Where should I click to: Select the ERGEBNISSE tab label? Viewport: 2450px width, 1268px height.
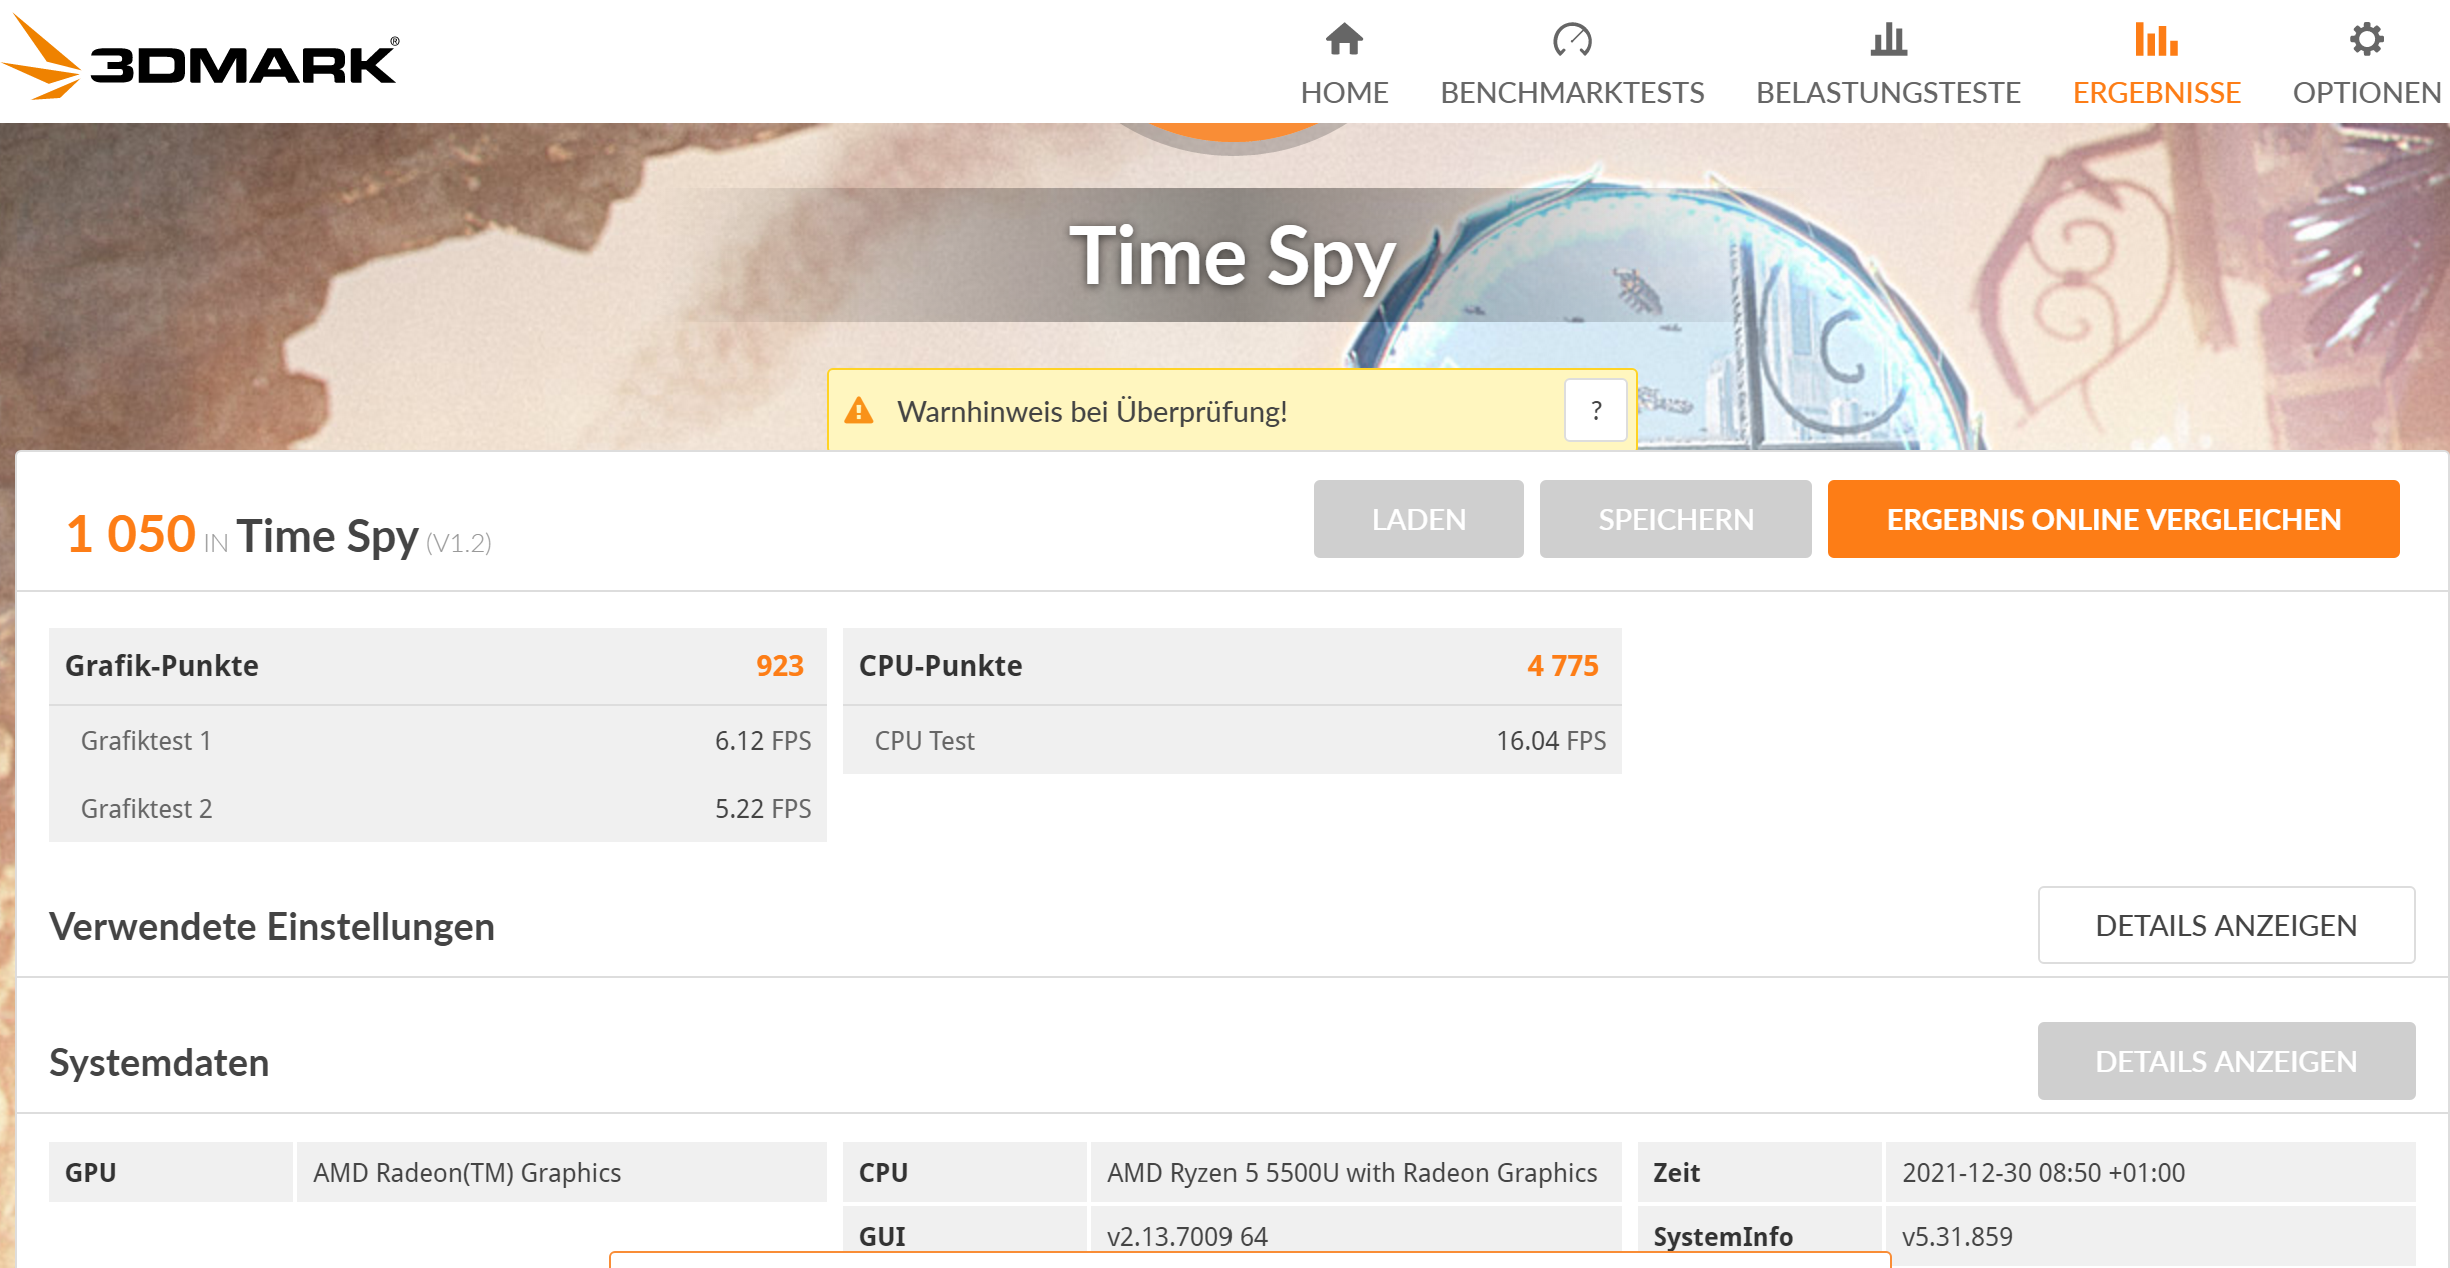click(x=2156, y=93)
